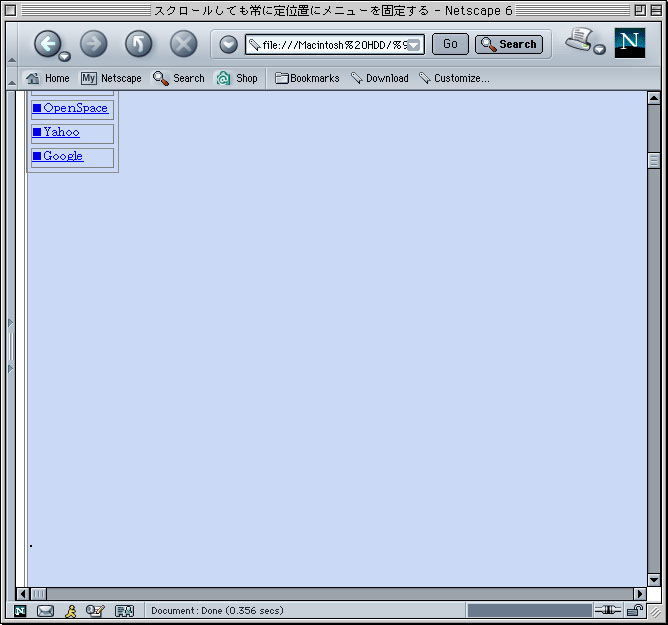Open Instant Messenger status bar icon

click(x=71, y=611)
